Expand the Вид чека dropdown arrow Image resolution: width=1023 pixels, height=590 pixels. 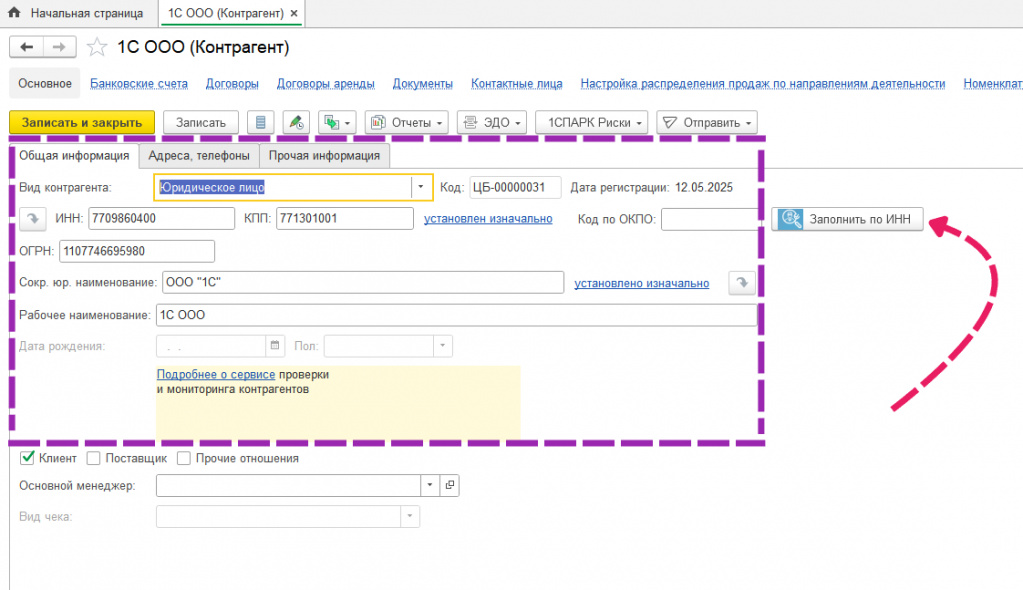tap(410, 516)
